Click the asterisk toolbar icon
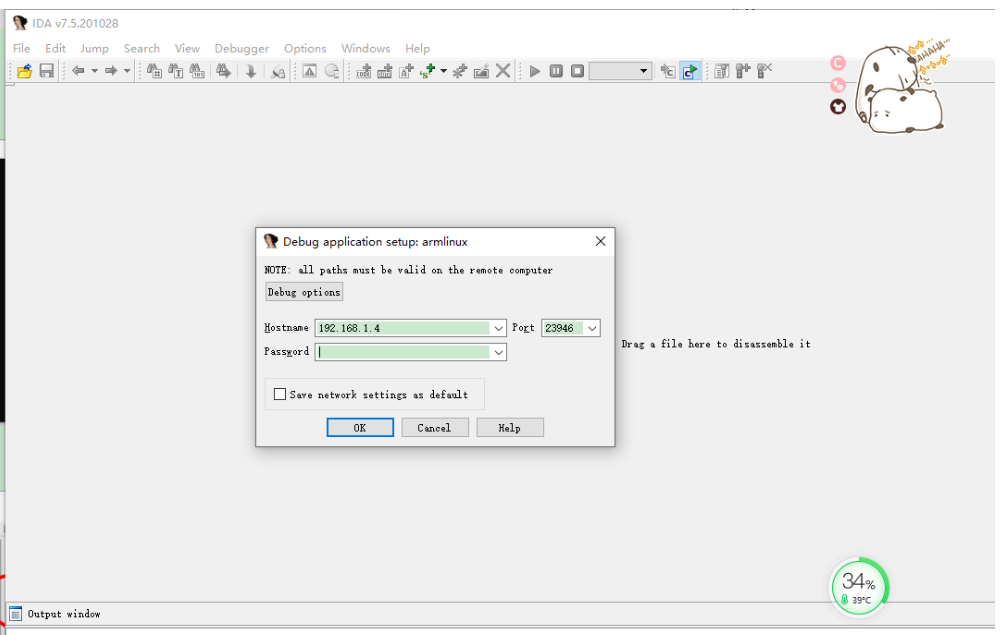The width and height of the screenshot is (1001, 635). (x=460, y=71)
